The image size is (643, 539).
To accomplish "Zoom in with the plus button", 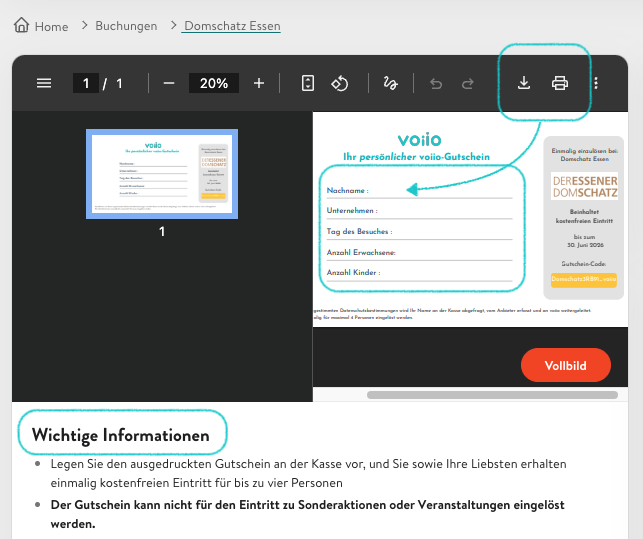I will [x=259, y=83].
